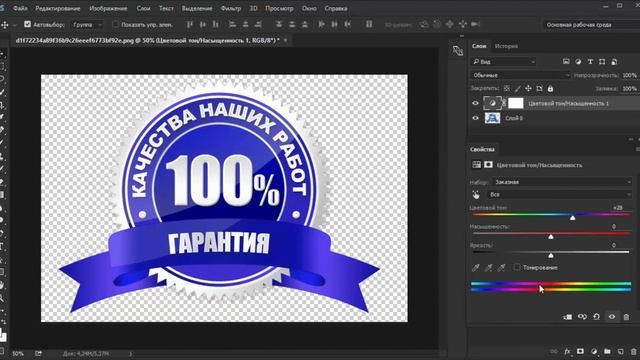The image size is (640, 360).
Task: Create new layer icon
Action: pyautogui.click(x=620, y=351)
